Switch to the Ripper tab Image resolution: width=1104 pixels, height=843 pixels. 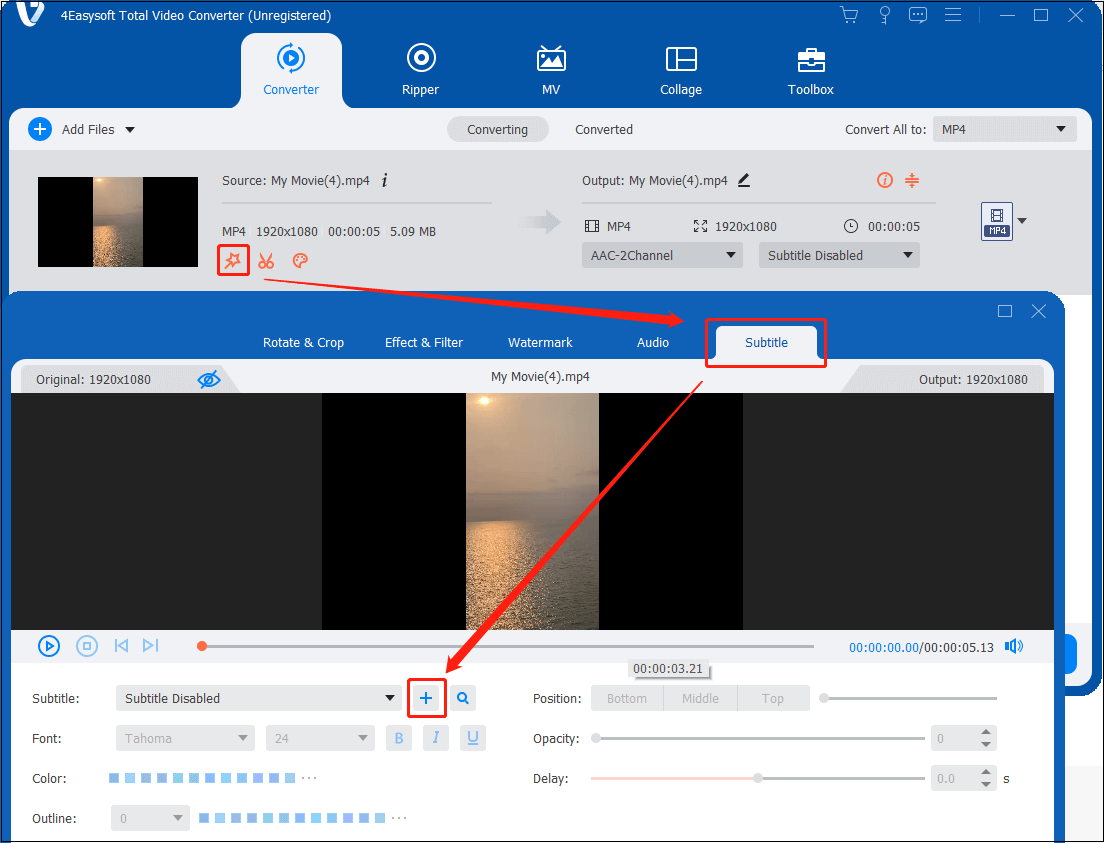click(x=420, y=70)
